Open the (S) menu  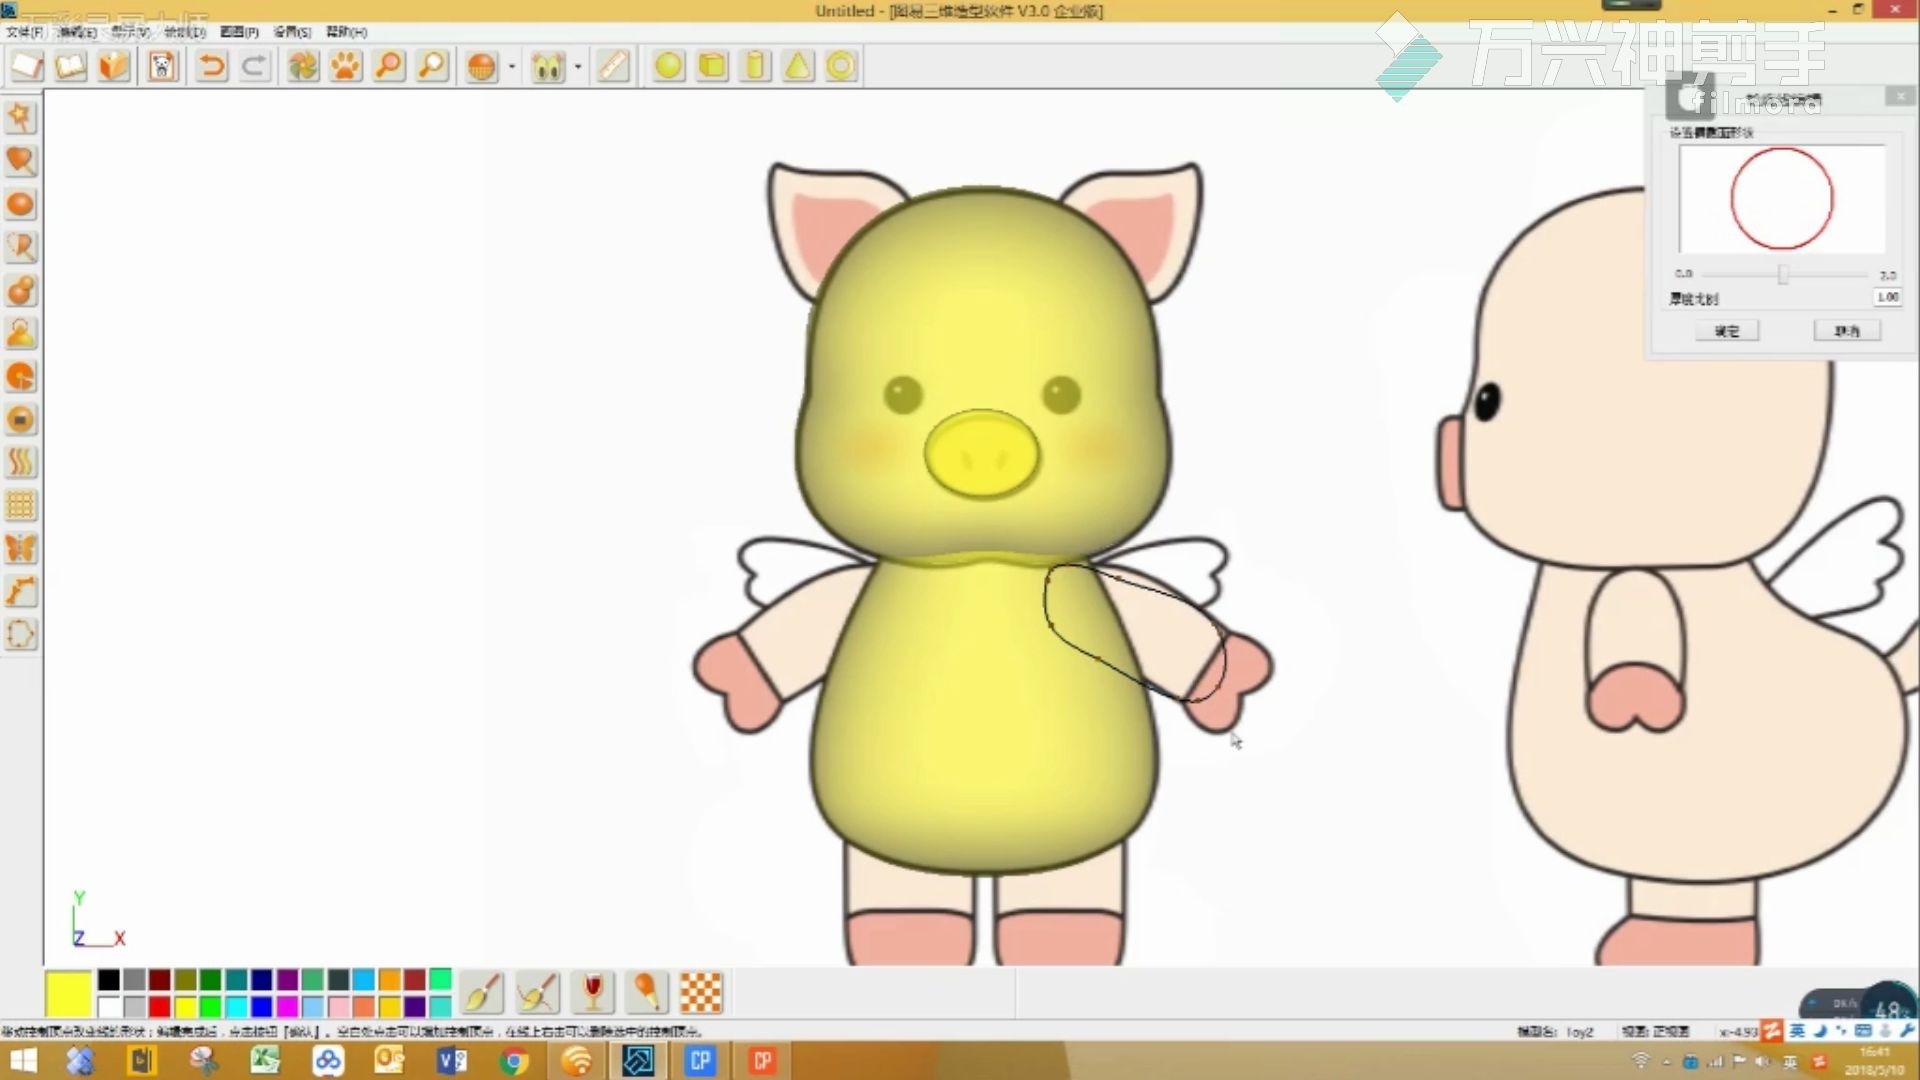pos(292,32)
